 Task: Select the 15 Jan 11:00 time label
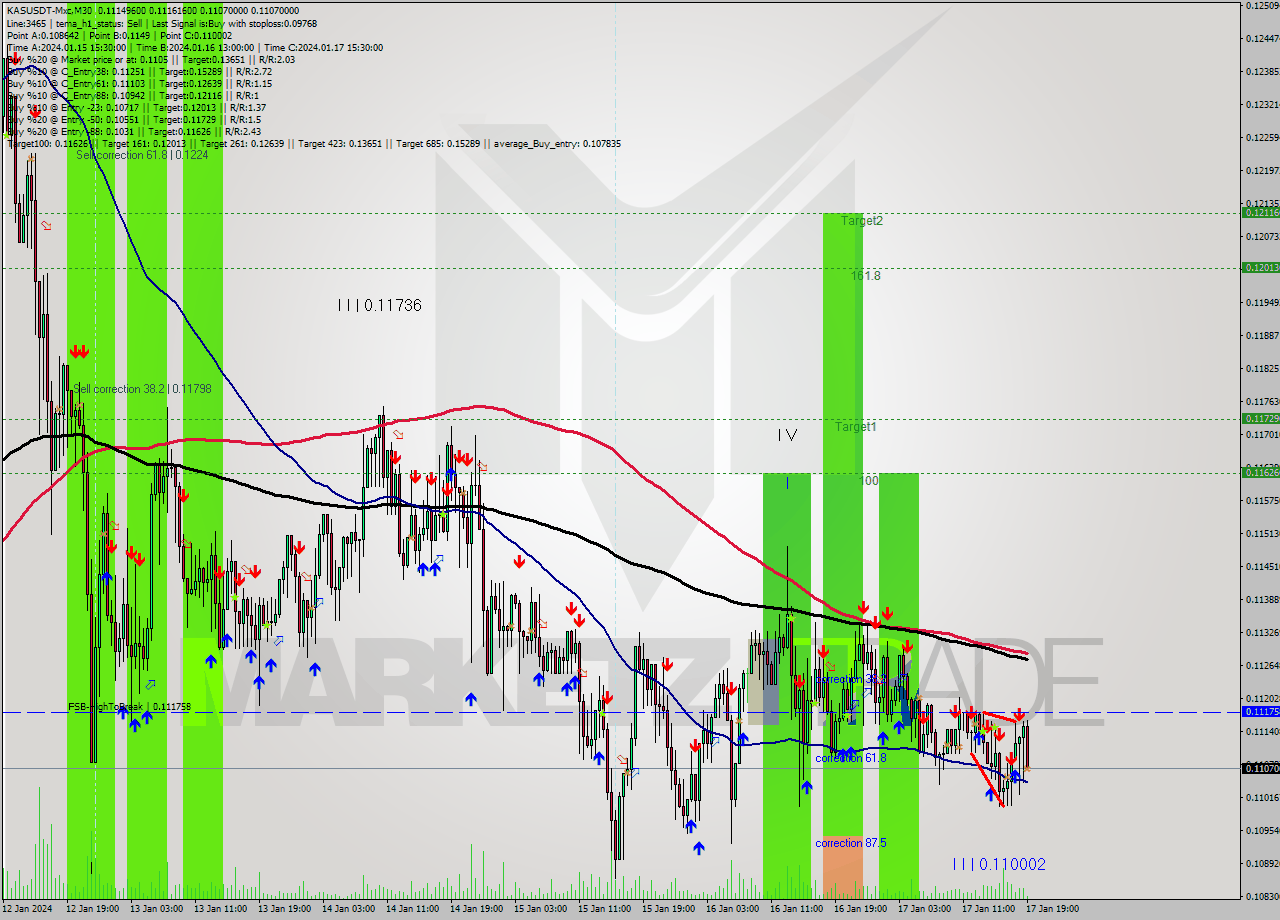tap(606, 909)
